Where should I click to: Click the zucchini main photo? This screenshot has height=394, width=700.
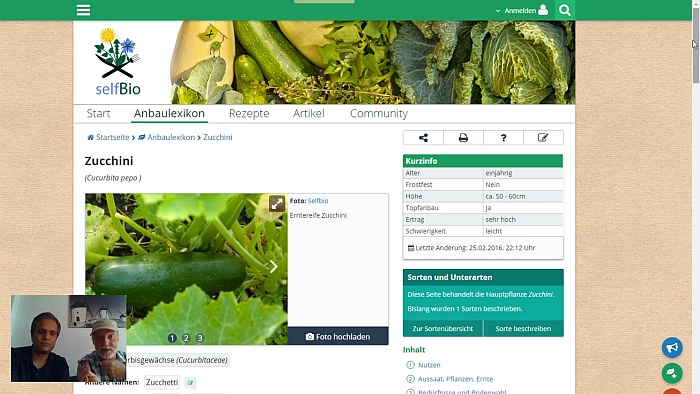point(187,269)
